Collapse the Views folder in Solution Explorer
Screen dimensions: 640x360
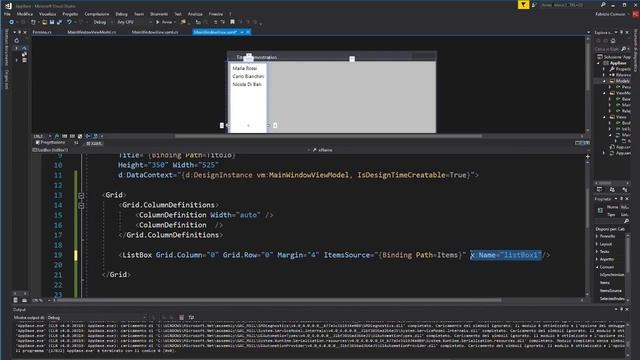coord(605,117)
